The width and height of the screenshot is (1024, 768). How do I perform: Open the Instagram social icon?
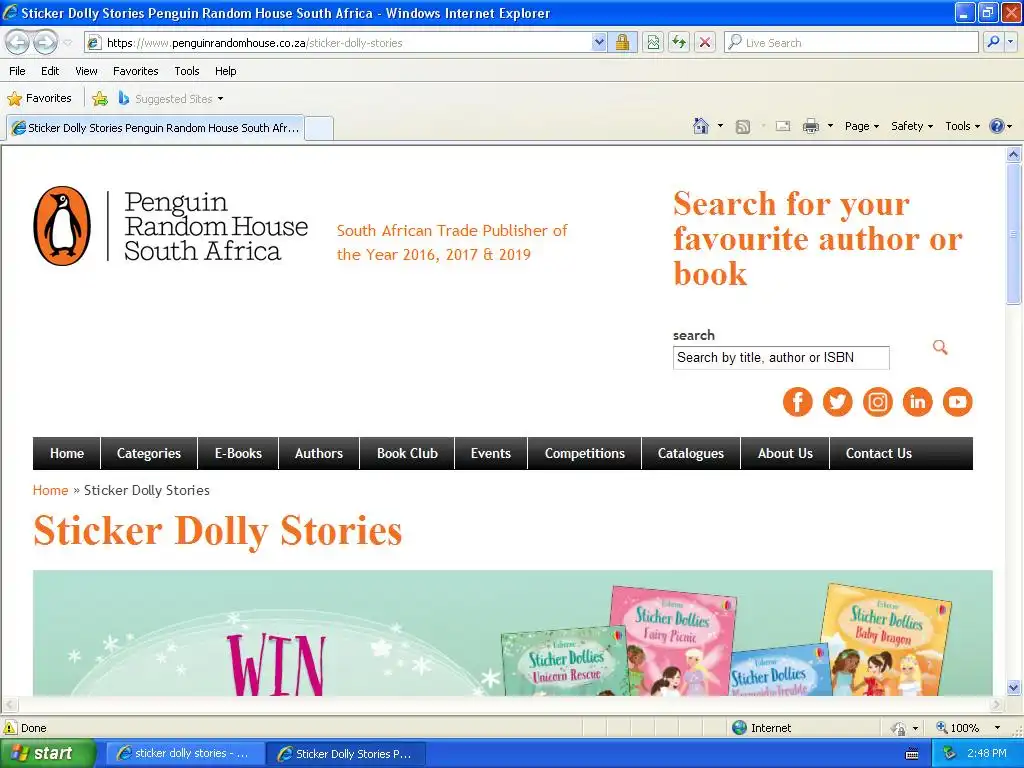(x=878, y=402)
